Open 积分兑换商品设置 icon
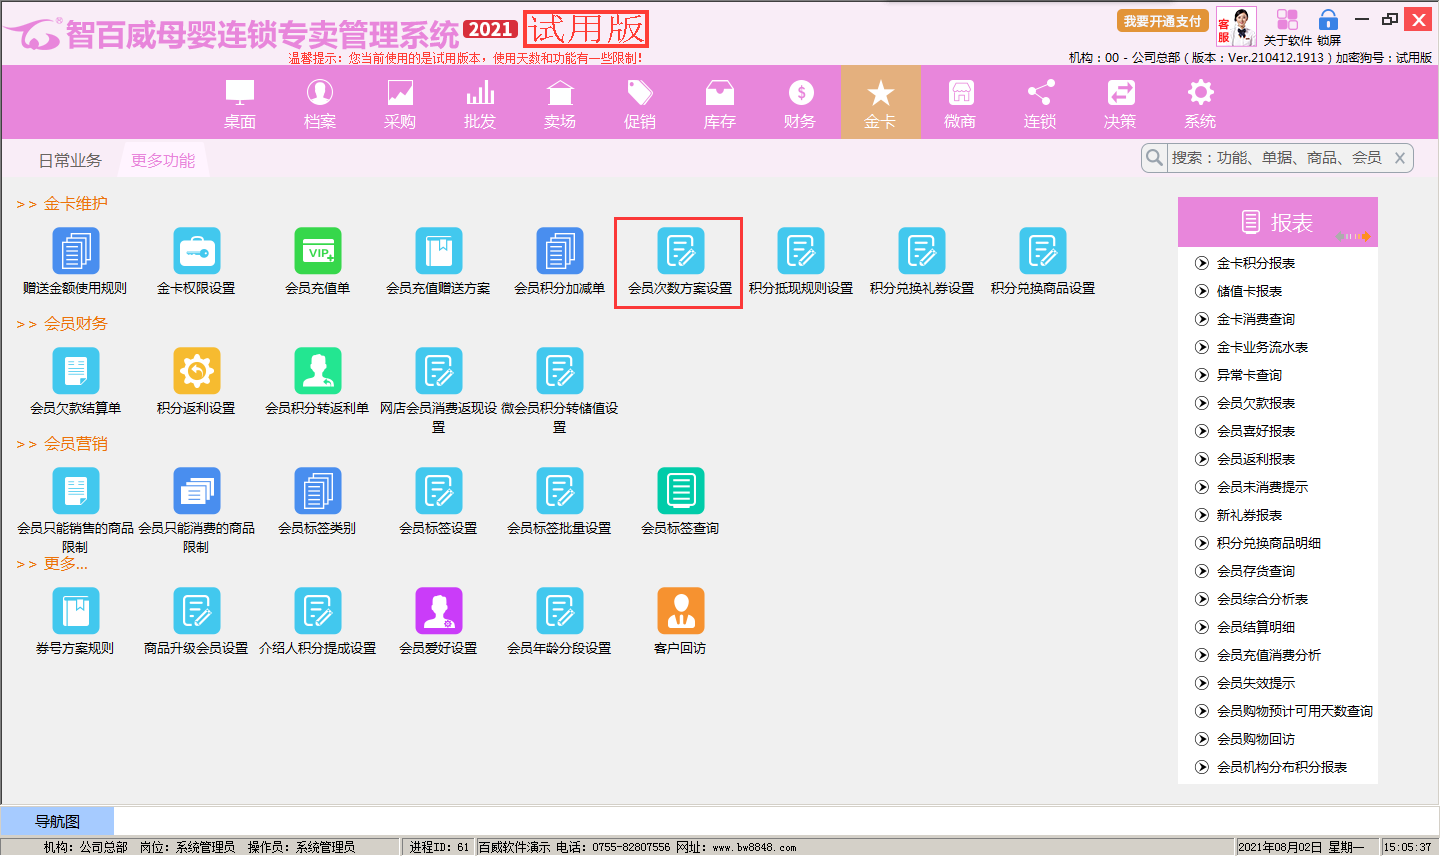This screenshot has height=856, width=1440. (1042, 252)
